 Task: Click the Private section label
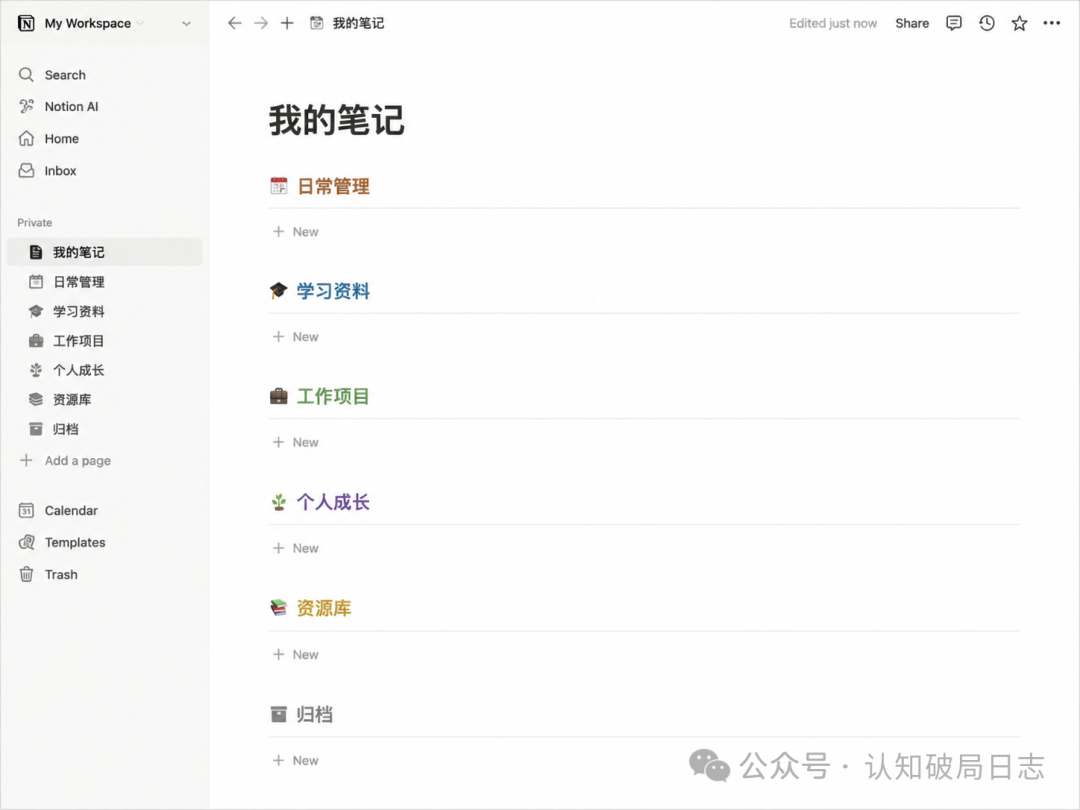tap(34, 222)
